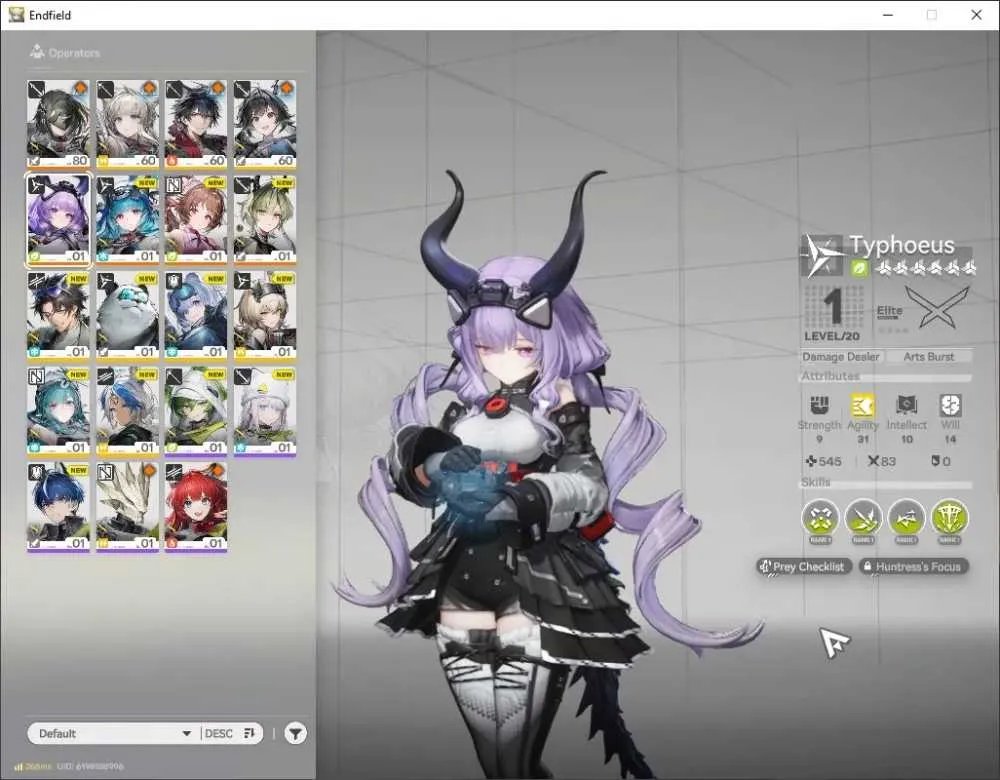Select the white panda-like operator card

(127, 316)
